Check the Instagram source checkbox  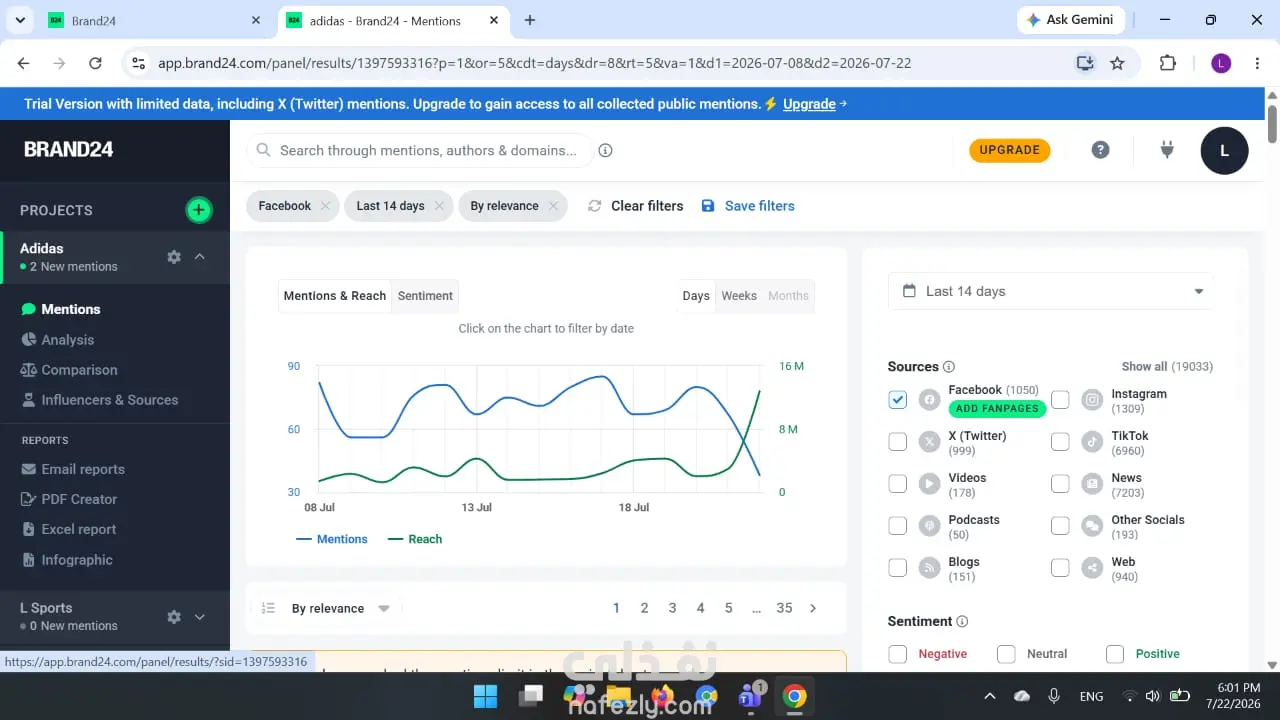(x=1061, y=400)
